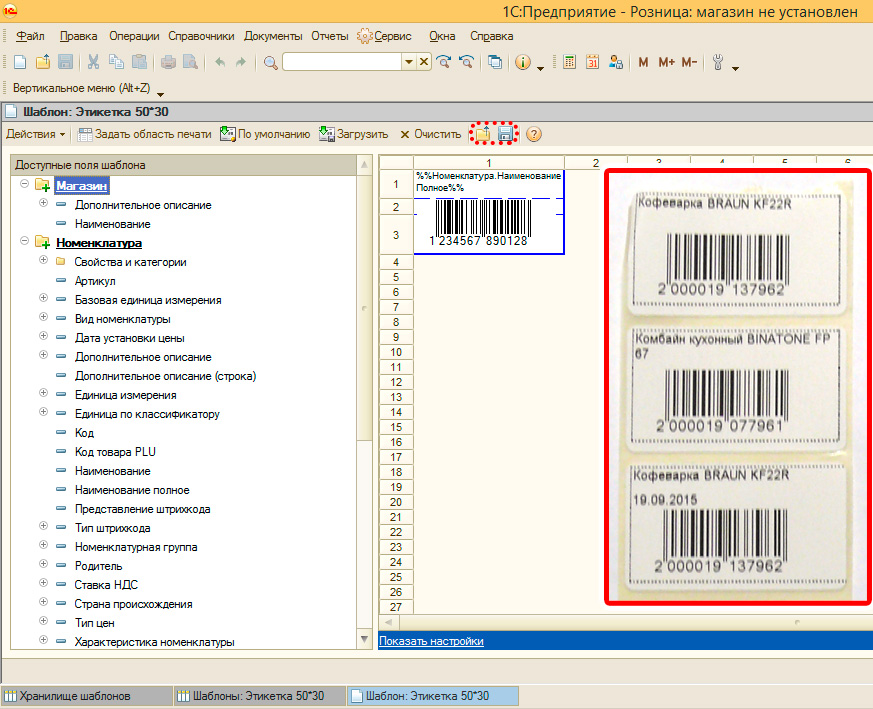
Task: Open the Действия dropdown menu
Action: coord(35,134)
